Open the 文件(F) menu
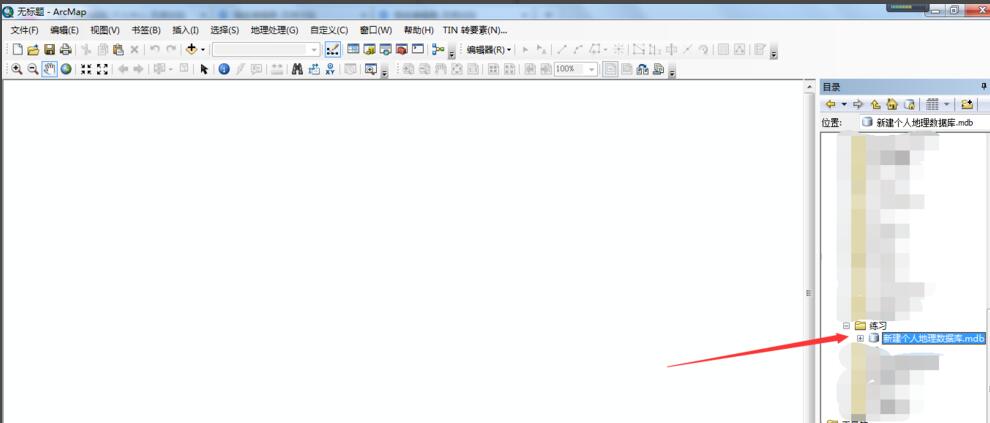 [x=25, y=30]
